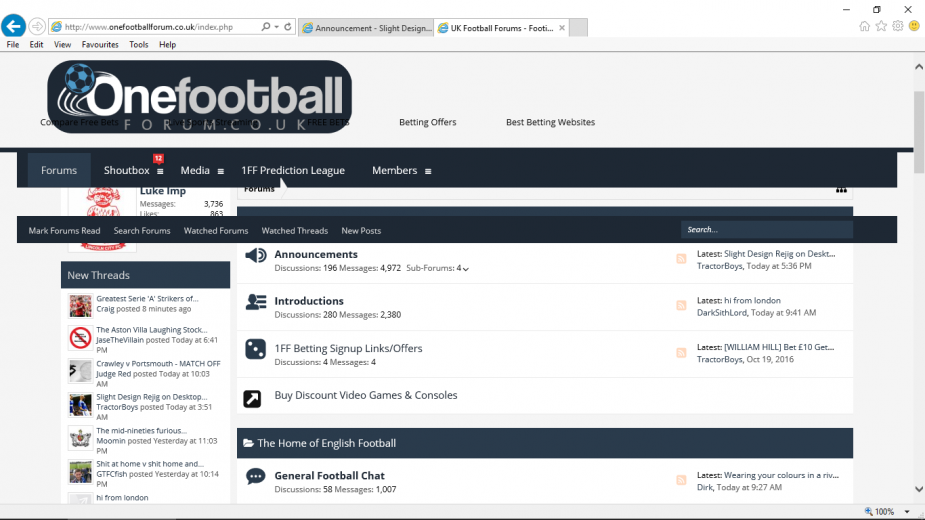Screen dimensions: 925x520
Task: Open the Tools menu
Action: tap(139, 44)
